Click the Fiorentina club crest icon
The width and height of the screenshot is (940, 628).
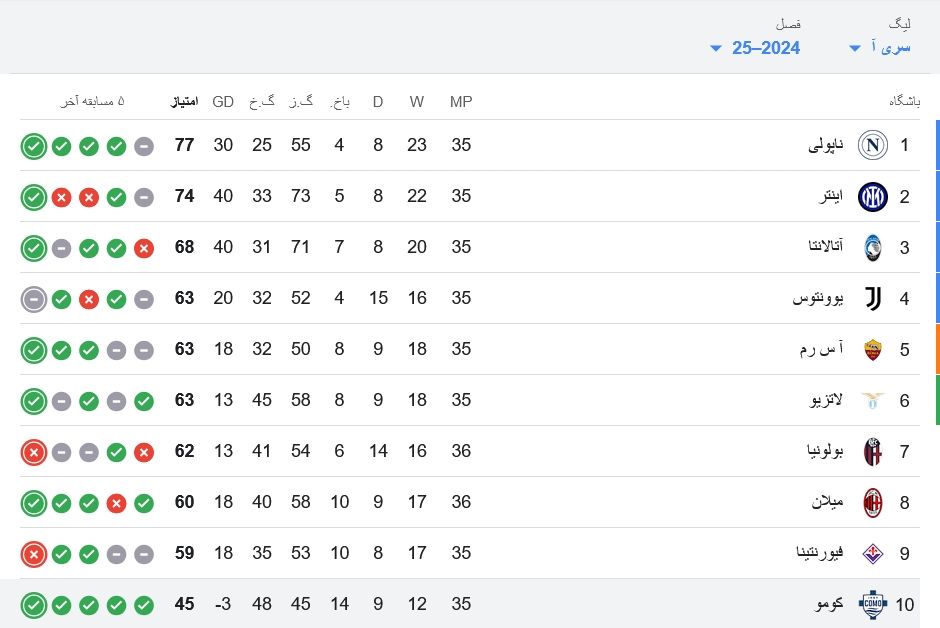pos(872,553)
